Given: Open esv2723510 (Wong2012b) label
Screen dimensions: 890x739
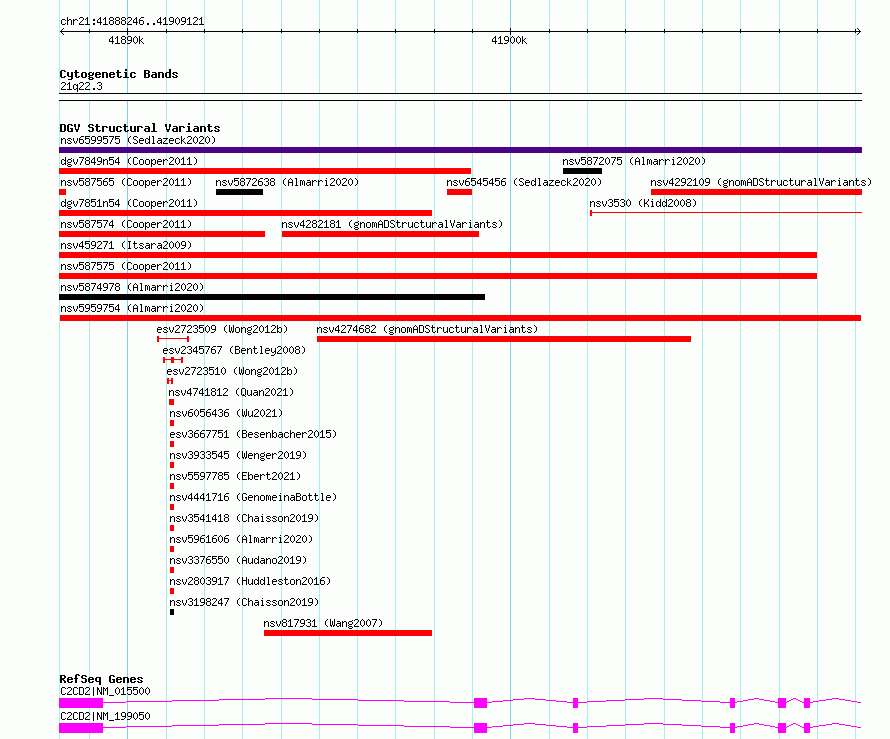Looking at the screenshot, I should 232,371.
